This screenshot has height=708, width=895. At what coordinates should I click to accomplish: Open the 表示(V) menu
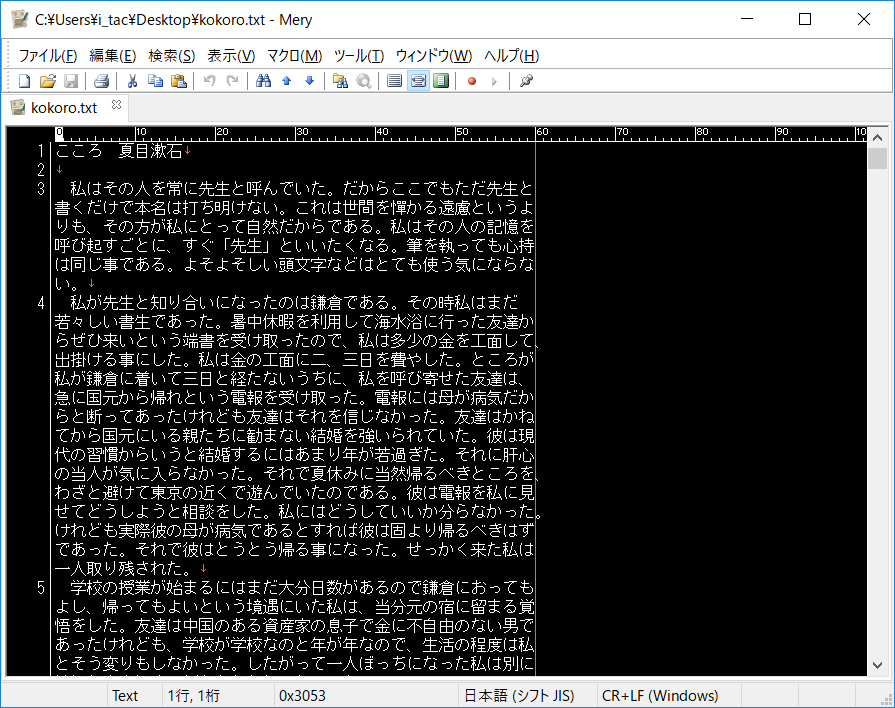(231, 55)
